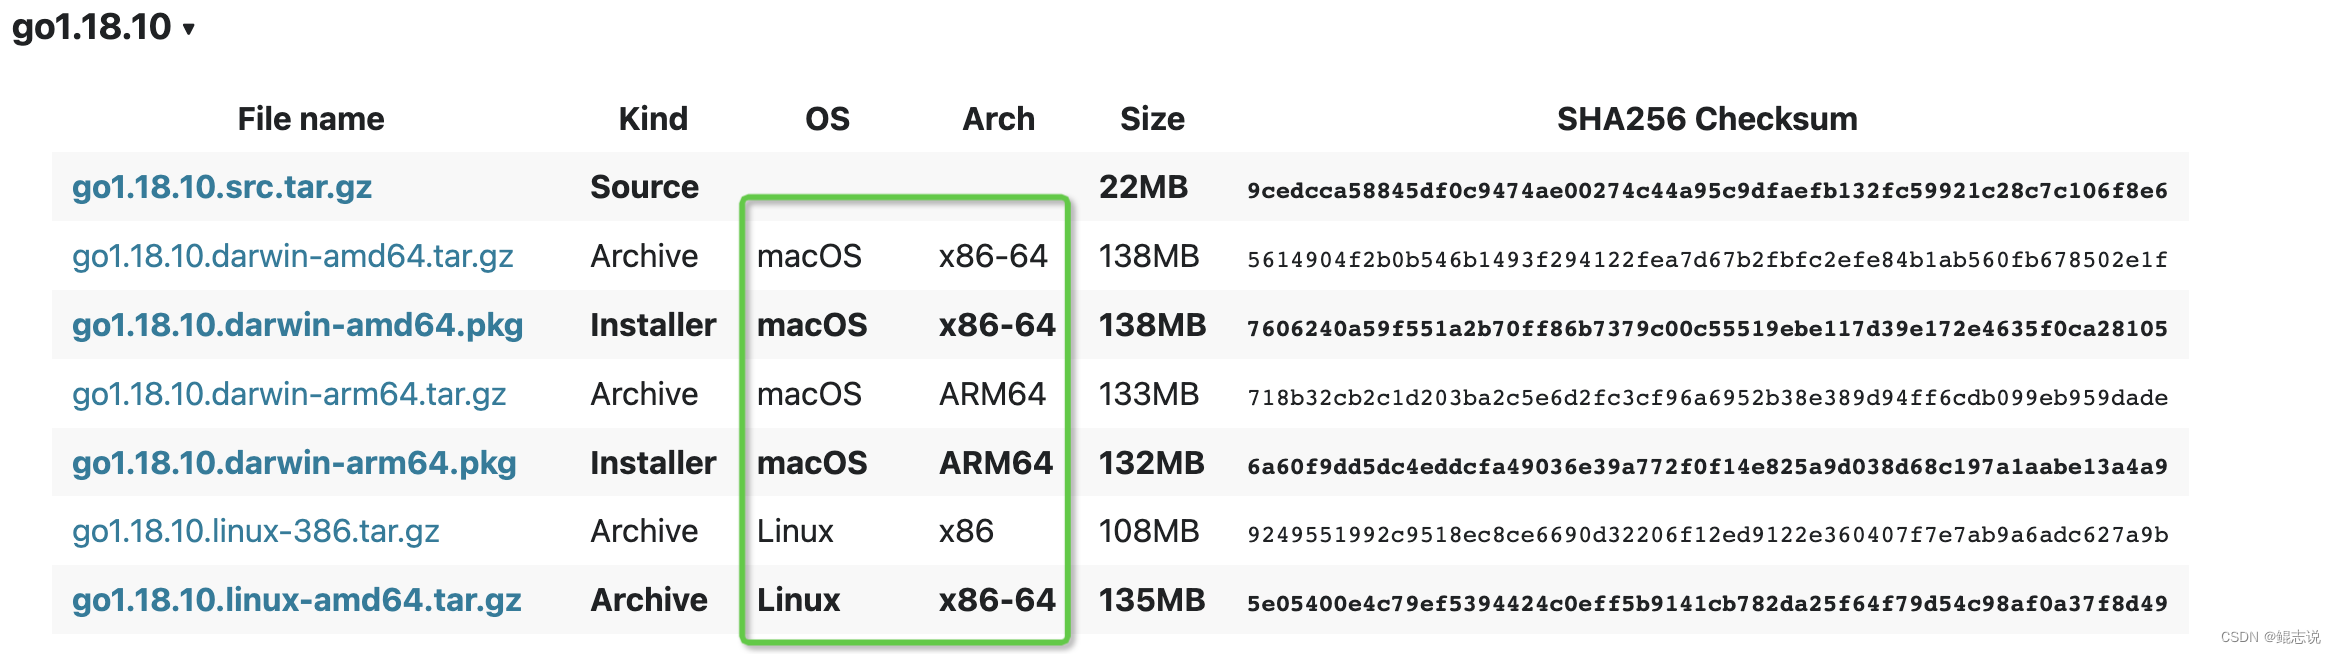Image resolution: width=2336 pixels, height=654 pixels.
Task: Click the File name column header
Action: [311, 119]
